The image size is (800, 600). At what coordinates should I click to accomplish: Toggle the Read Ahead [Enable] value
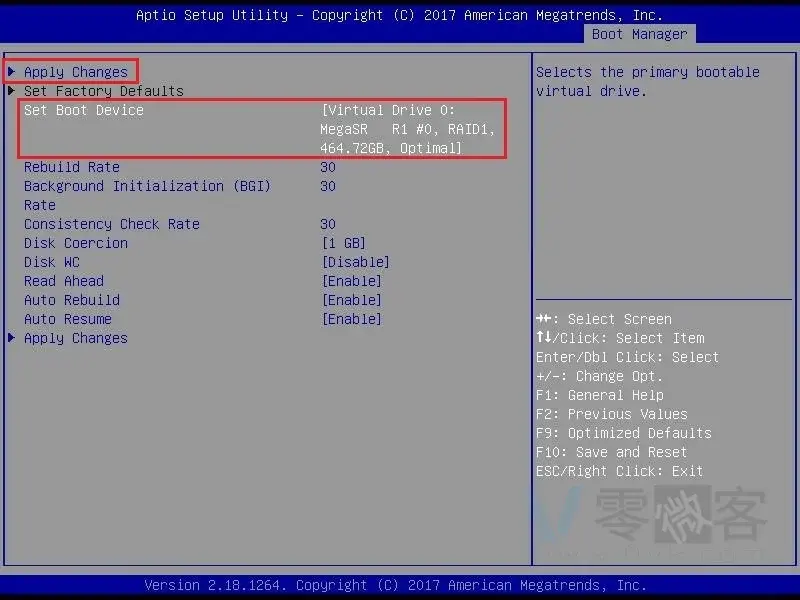click(351, 281)
